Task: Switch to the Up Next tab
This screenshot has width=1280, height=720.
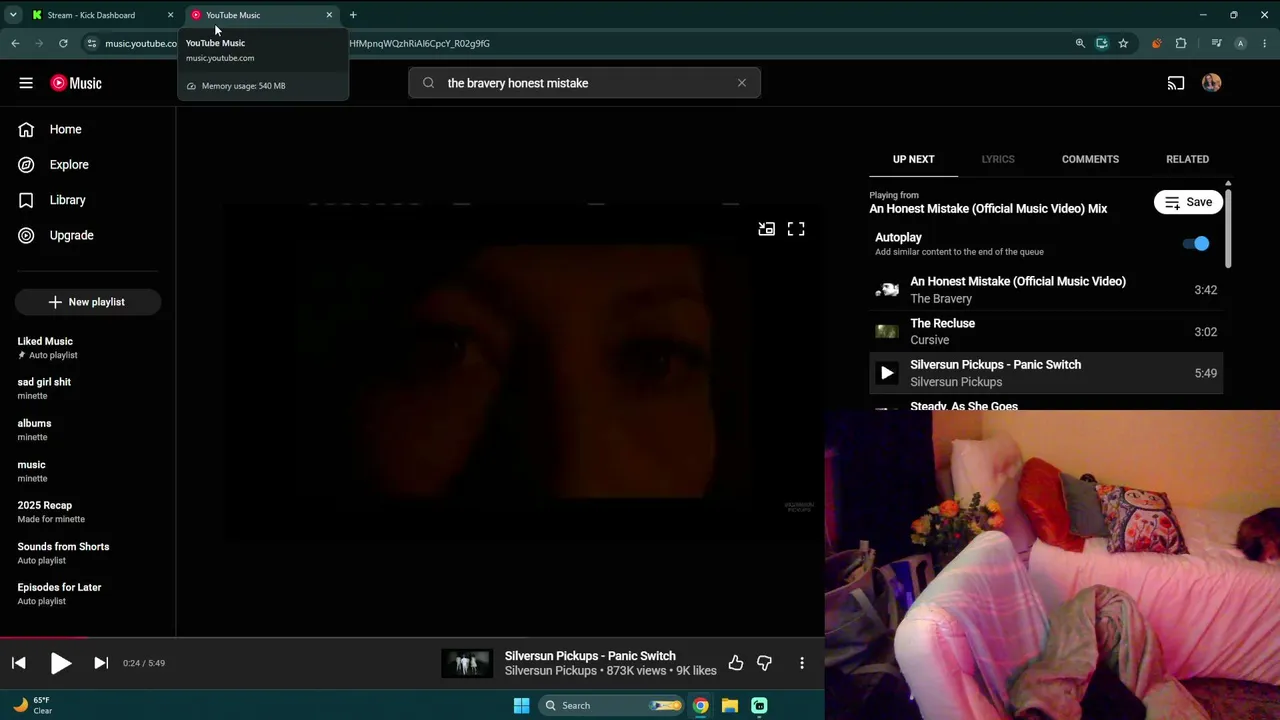Action: click(x=914, y=159)
